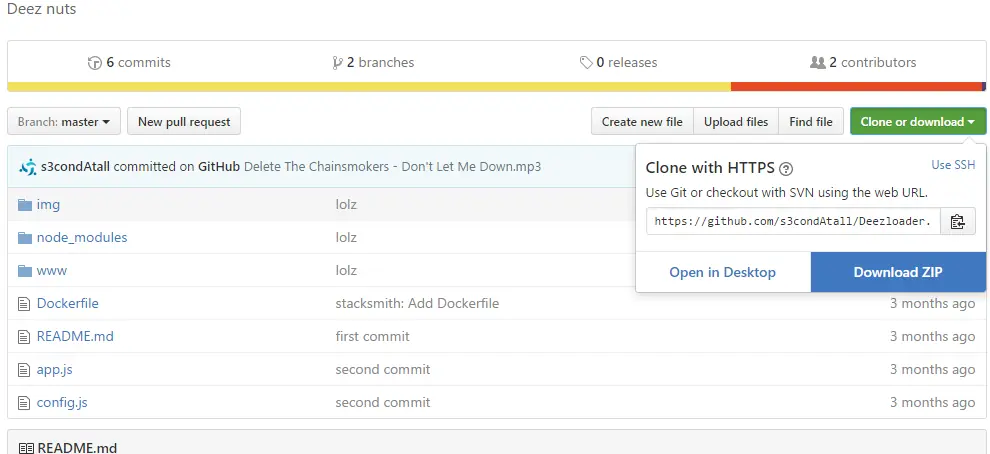Open the README.md file link
990x454 pixels.
click(x=75, y=337)
